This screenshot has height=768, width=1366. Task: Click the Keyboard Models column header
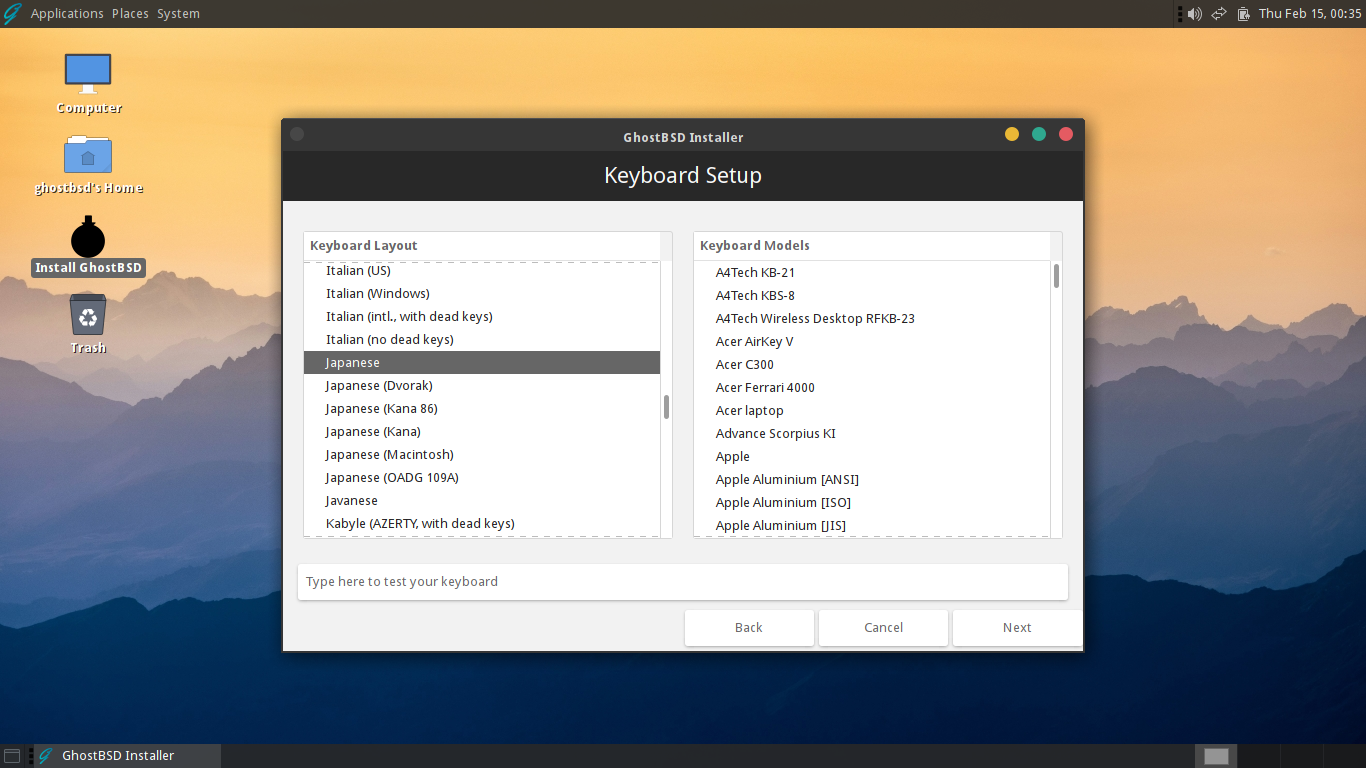(872, 246)
